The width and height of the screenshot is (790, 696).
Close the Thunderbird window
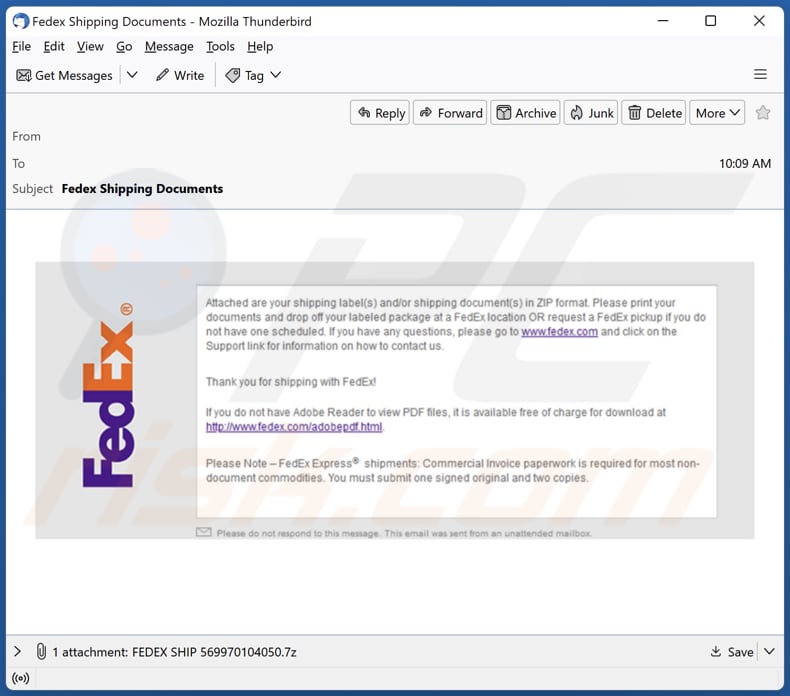759,21
